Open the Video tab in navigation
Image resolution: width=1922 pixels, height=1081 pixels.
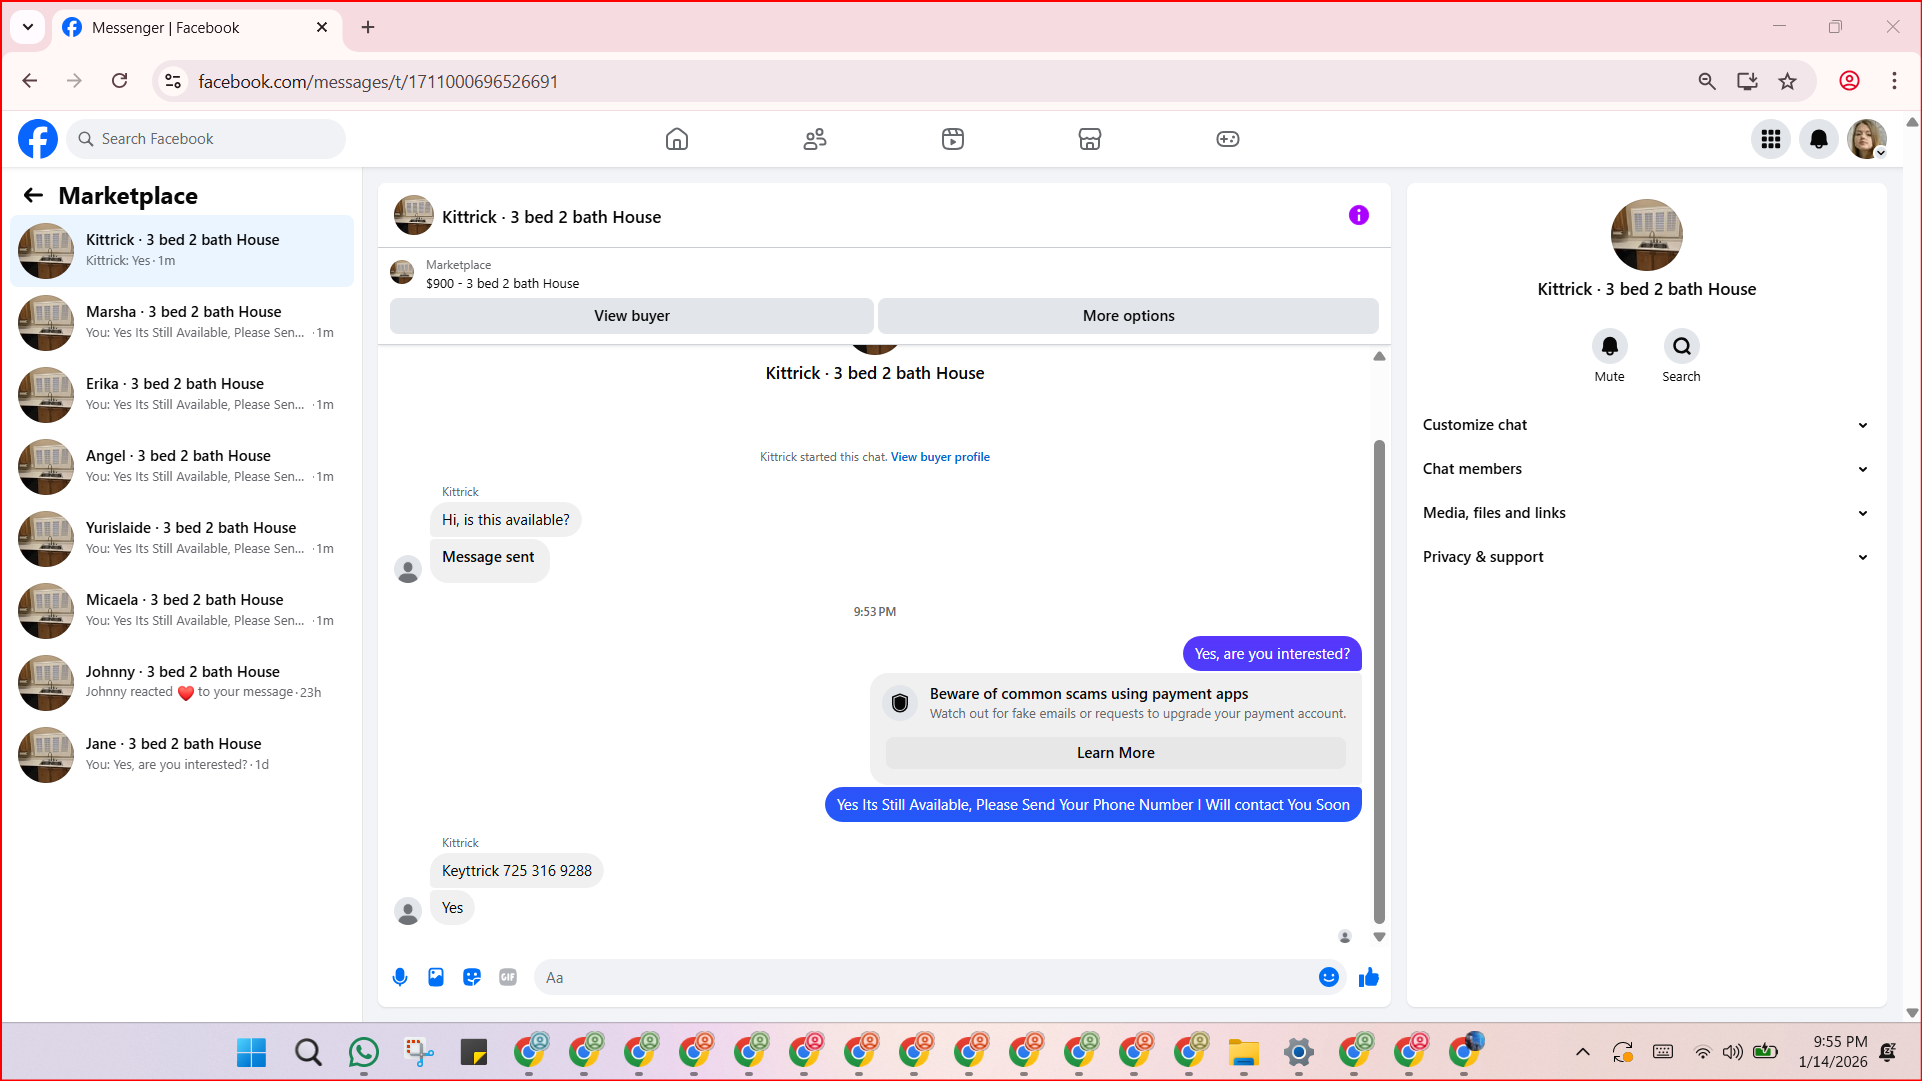coord(952,139)
